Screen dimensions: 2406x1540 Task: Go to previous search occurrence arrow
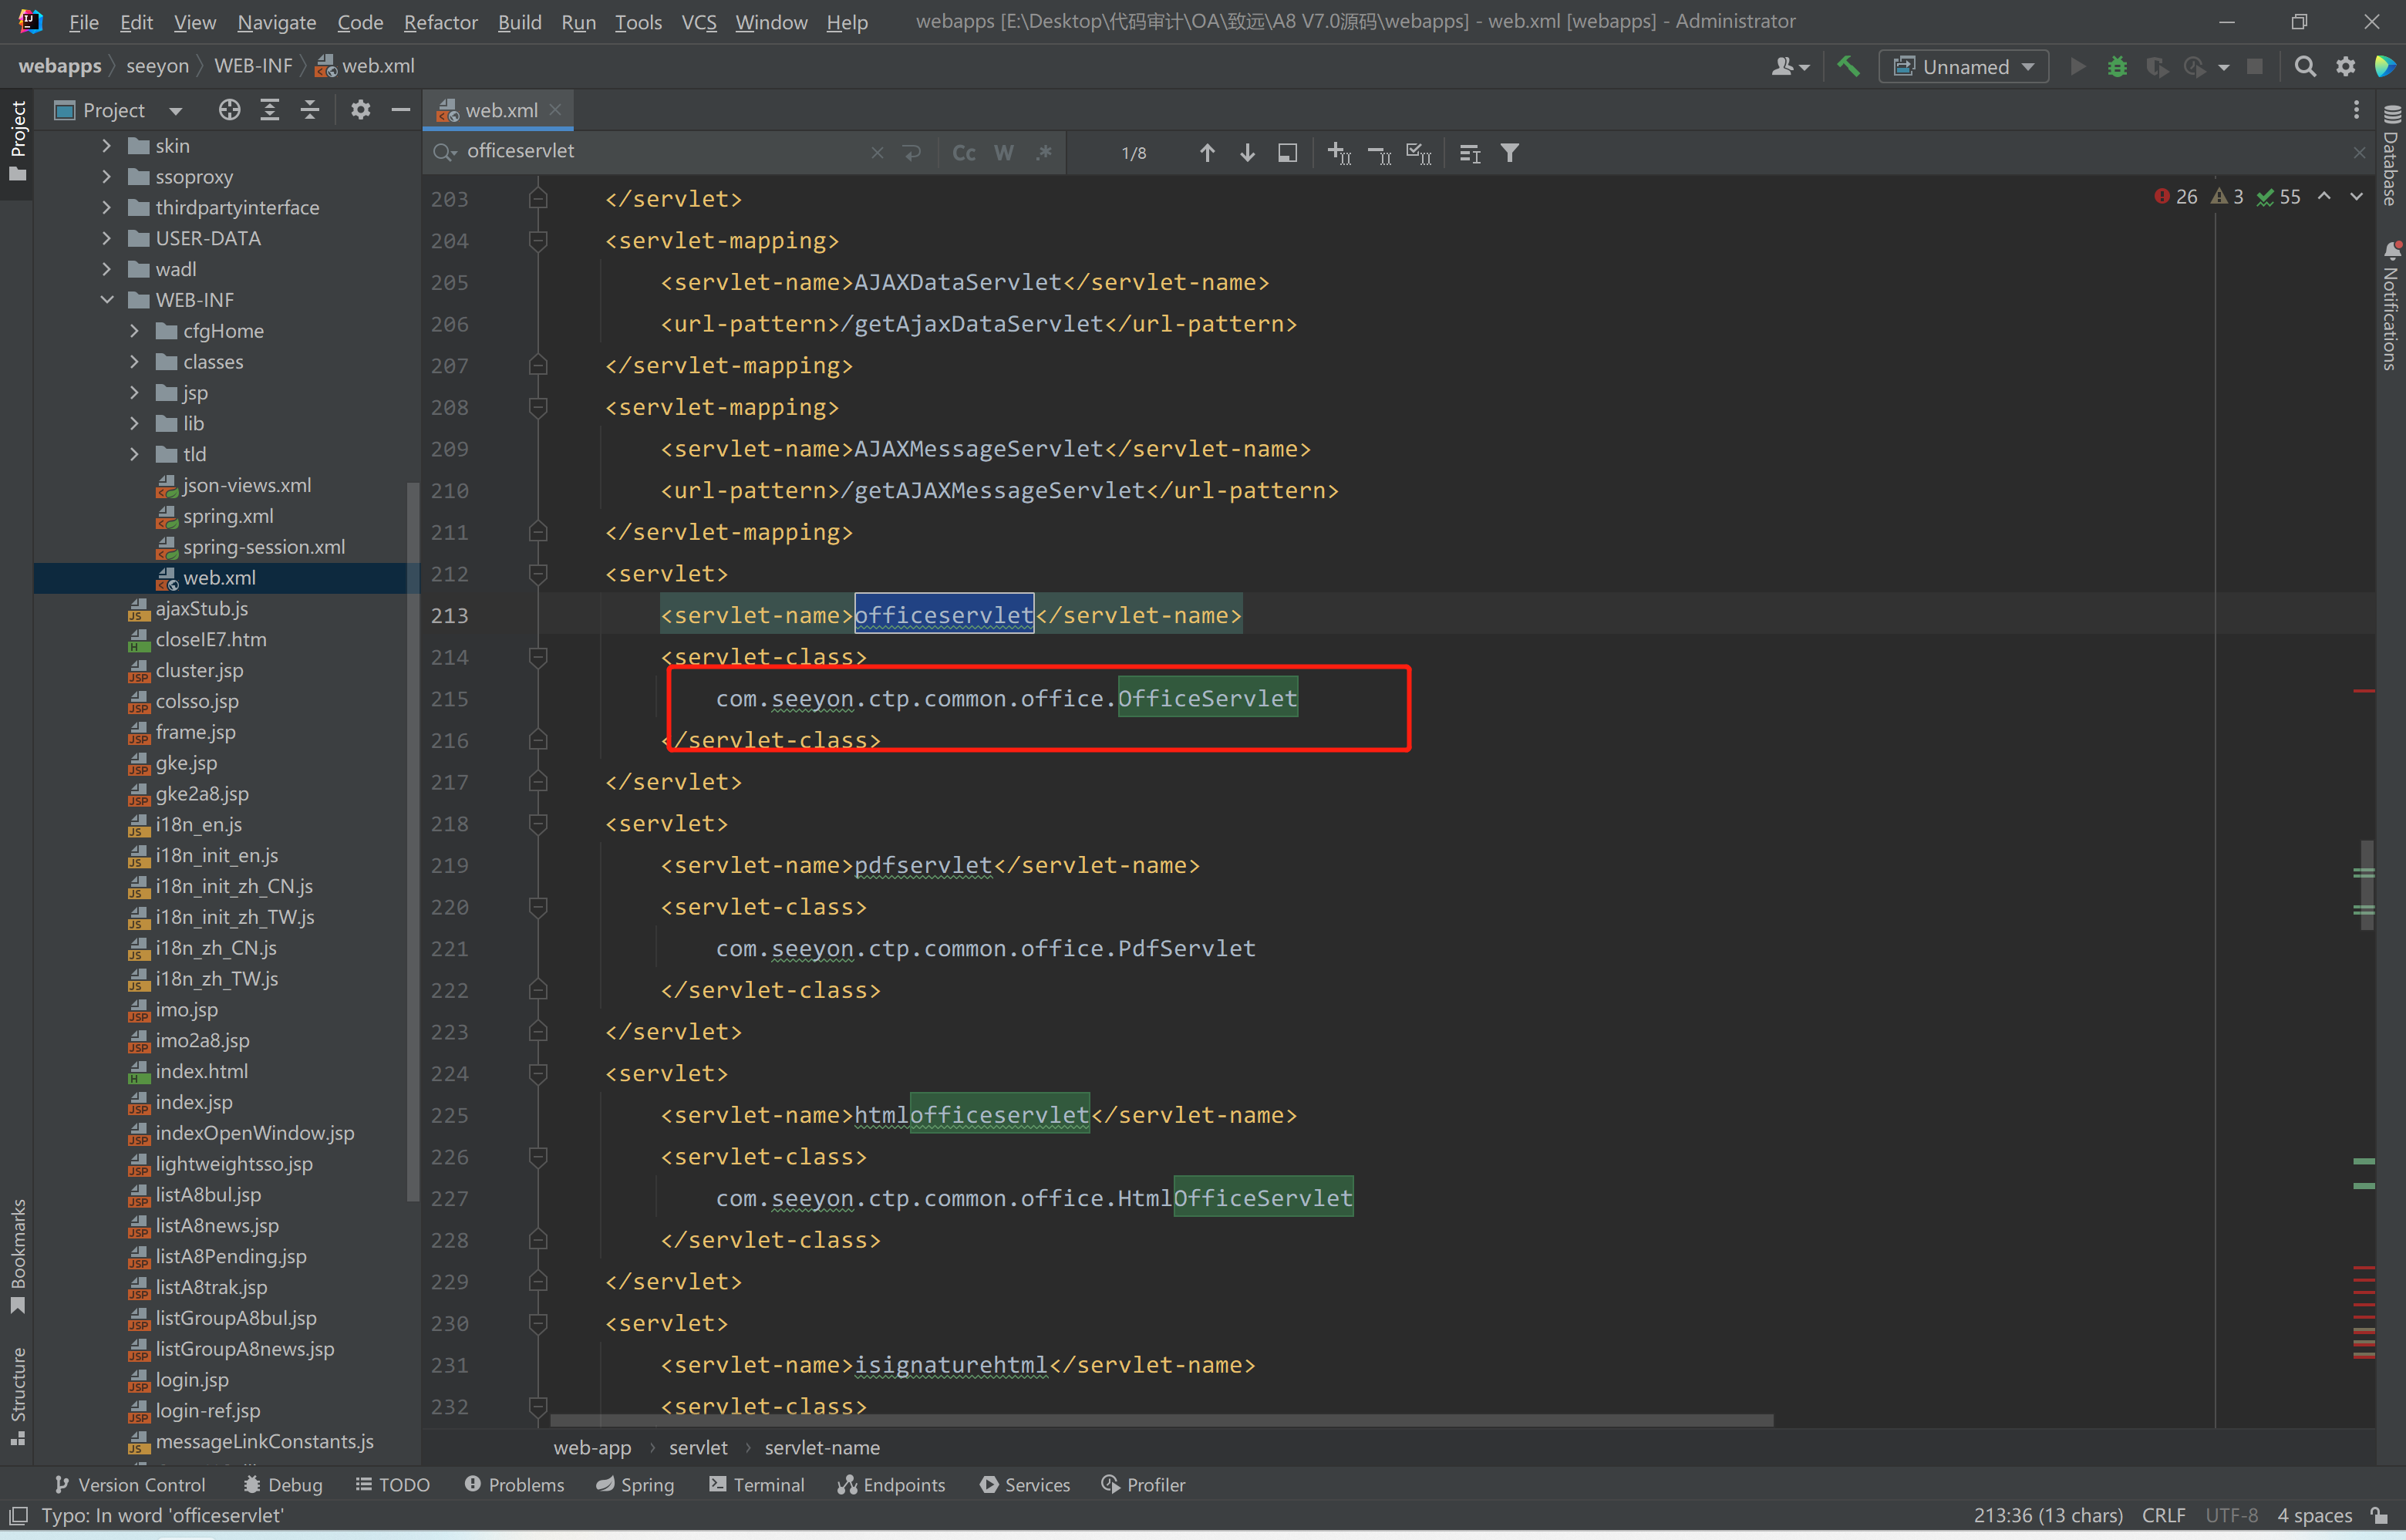[x=1207, y=153]
